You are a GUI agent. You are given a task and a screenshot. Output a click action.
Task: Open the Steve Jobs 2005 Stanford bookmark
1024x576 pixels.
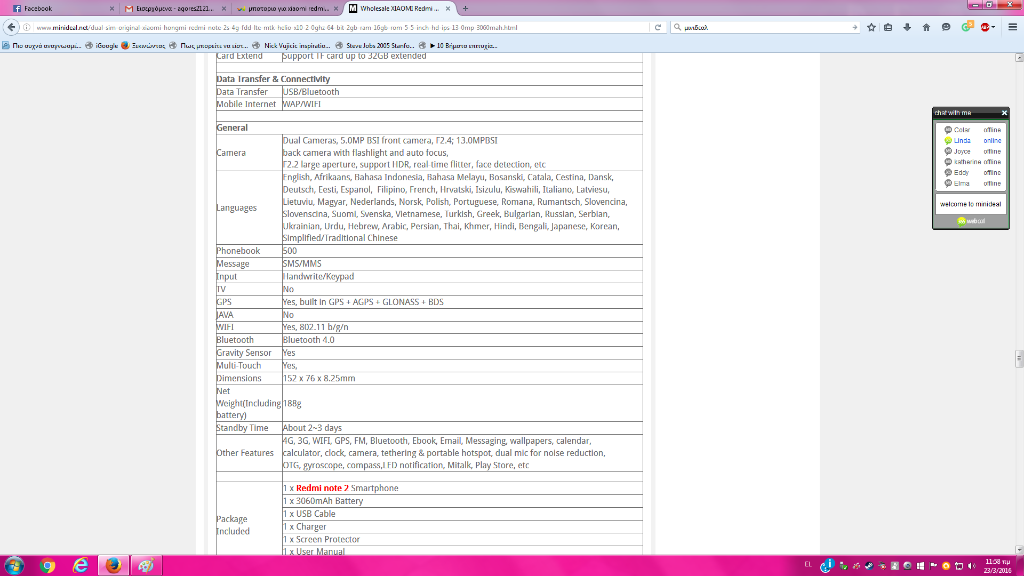pyautogui.click(x=374, y=46)
